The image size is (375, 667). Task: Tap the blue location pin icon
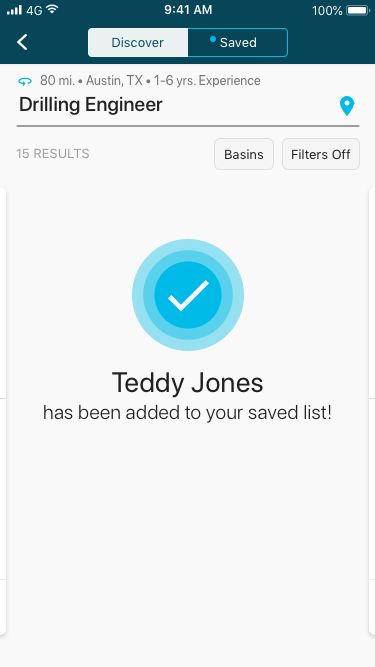(347, 106)
